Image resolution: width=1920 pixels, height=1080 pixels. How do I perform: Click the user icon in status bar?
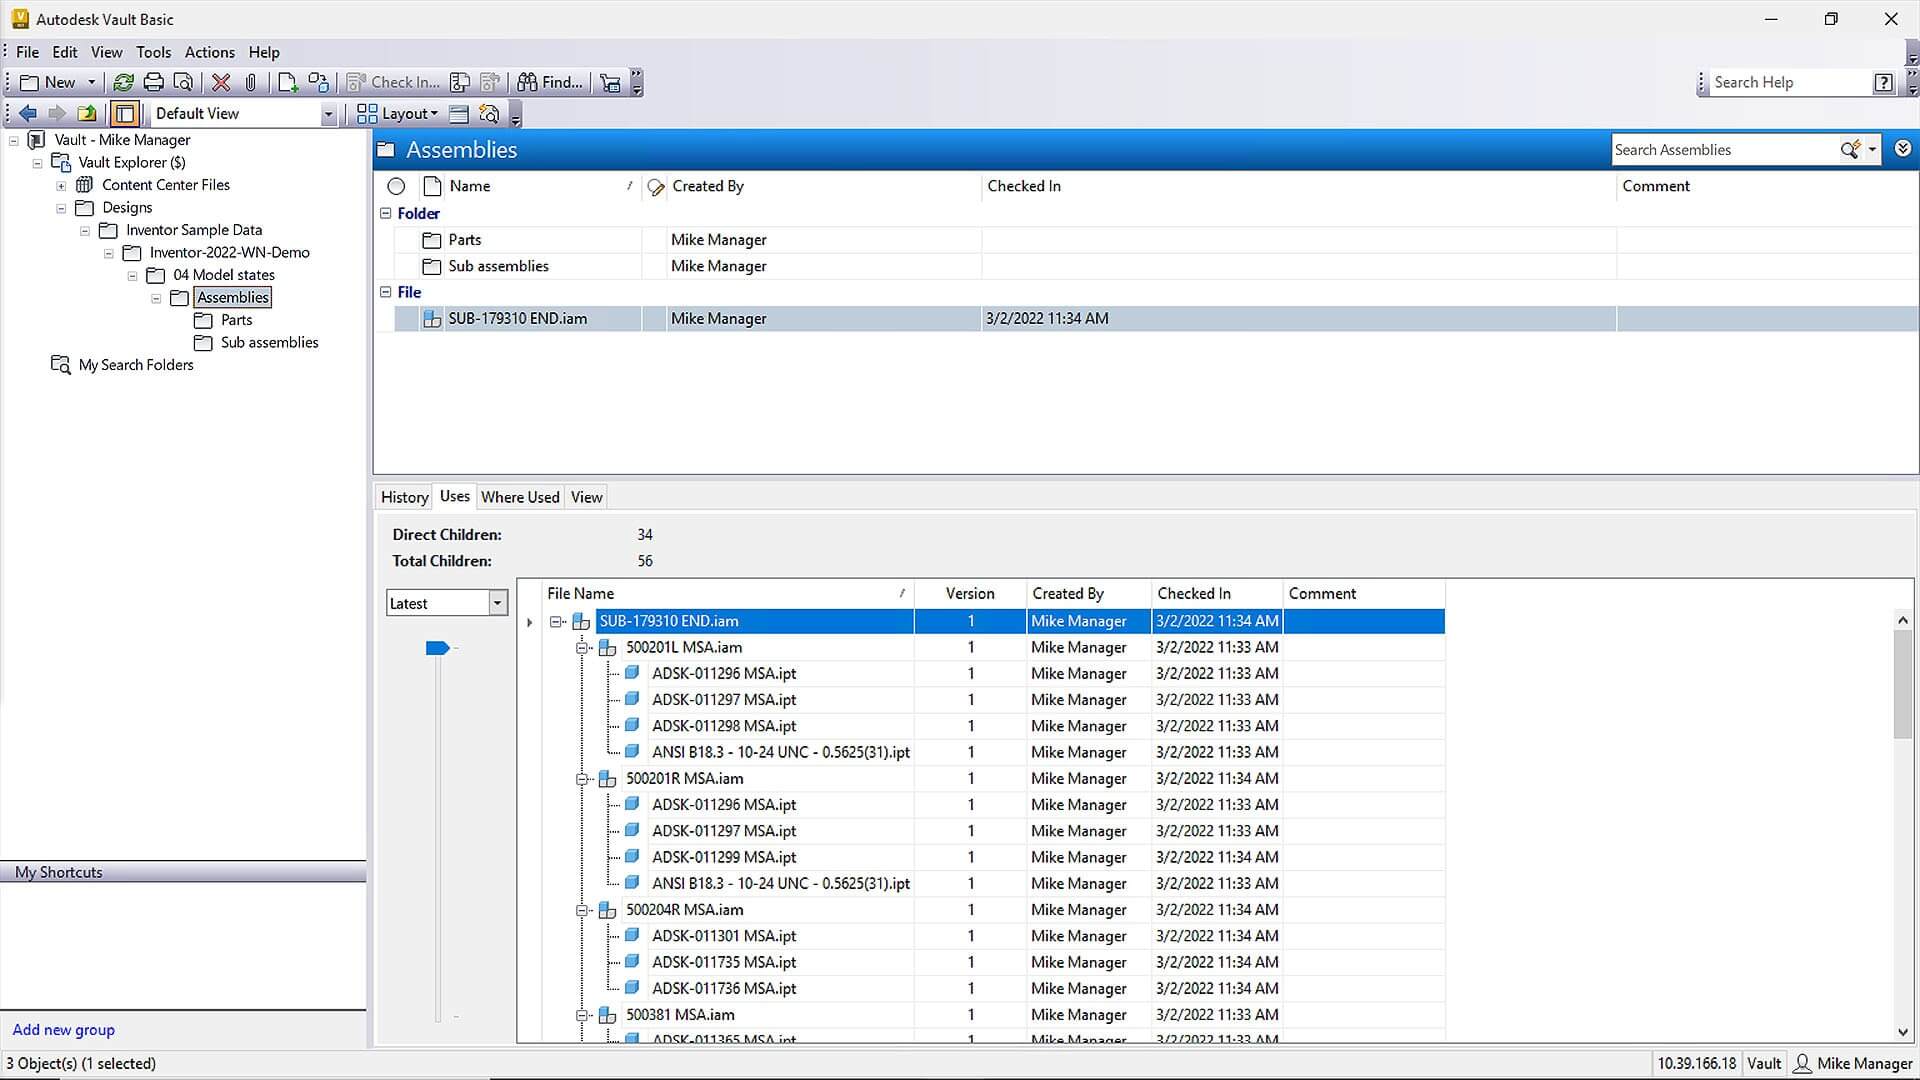[1802, 1064]
